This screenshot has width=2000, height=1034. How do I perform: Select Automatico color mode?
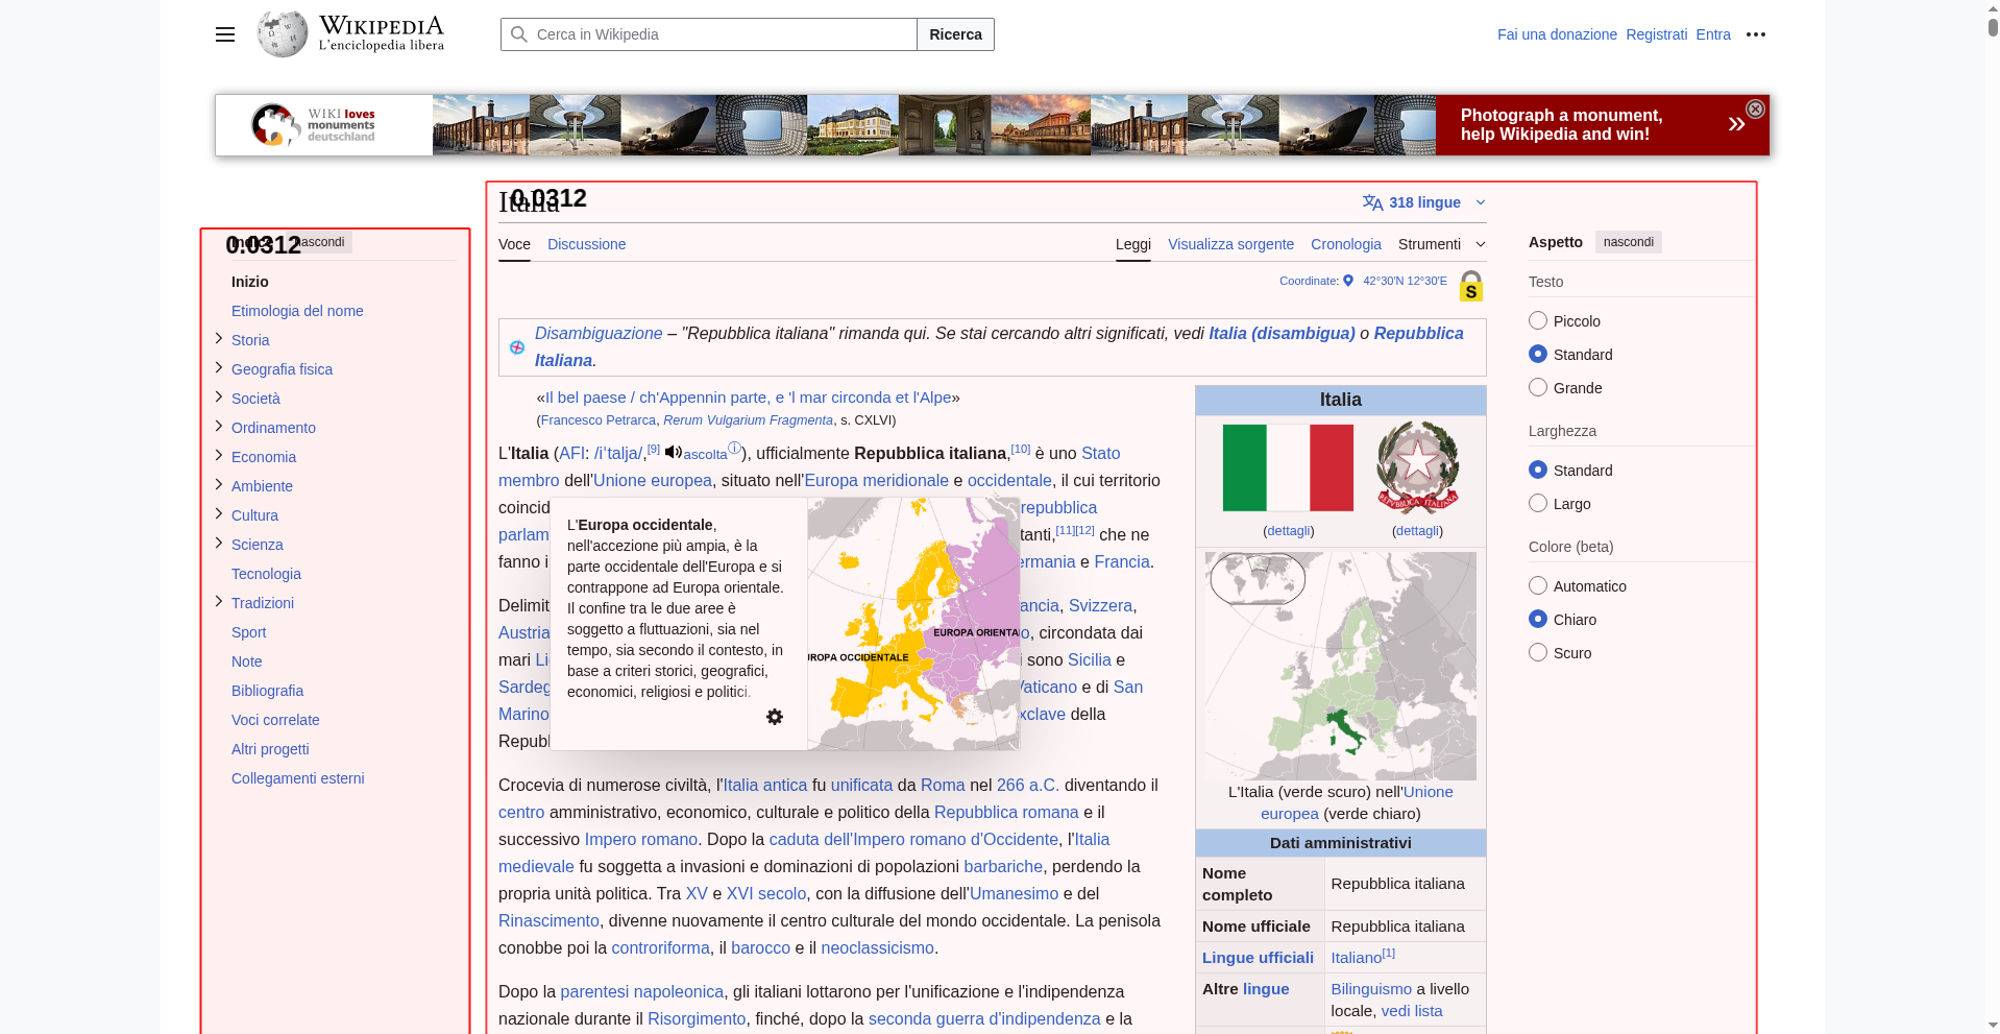[1538, 586]
